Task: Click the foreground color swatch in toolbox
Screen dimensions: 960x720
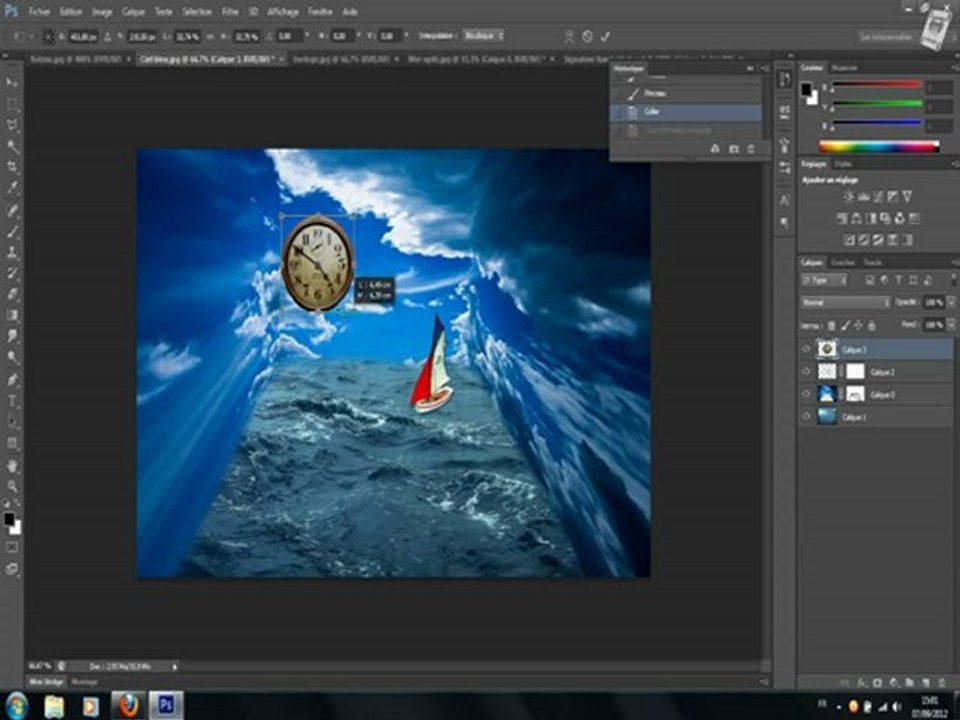Action: click(x=8, y=519)
